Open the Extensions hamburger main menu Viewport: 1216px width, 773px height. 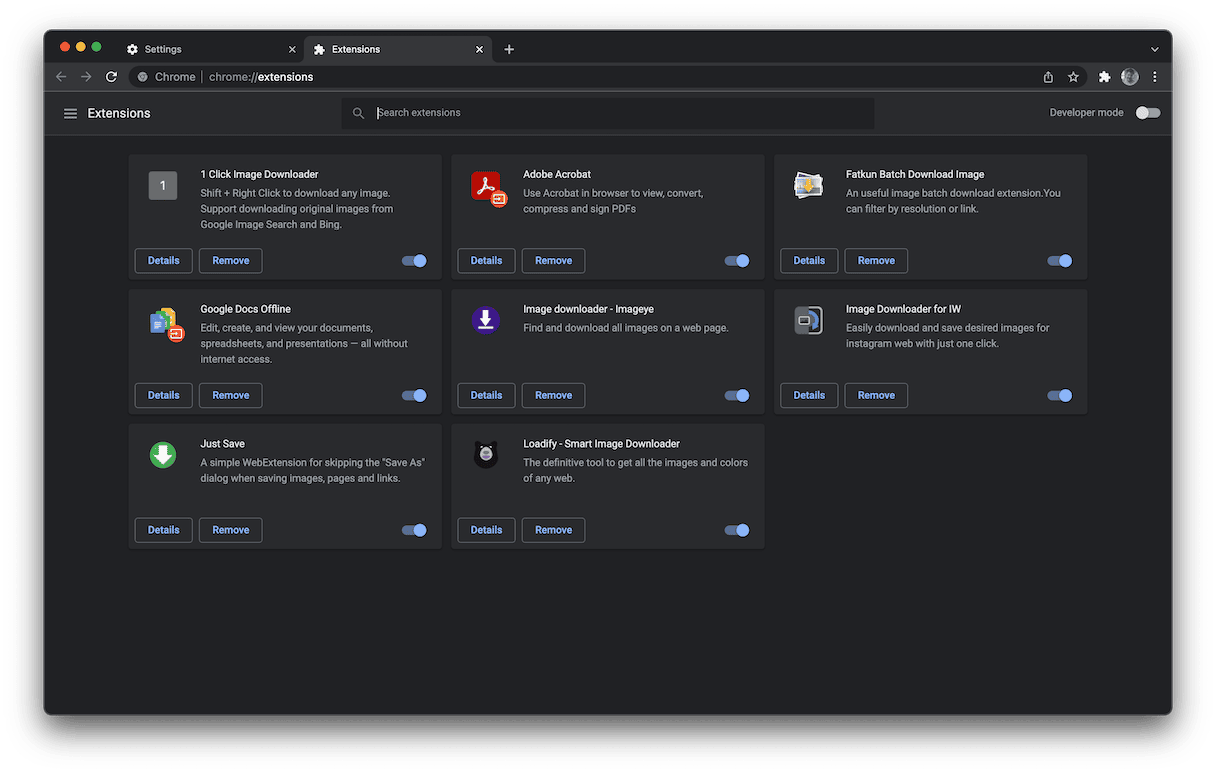point(70,113)
